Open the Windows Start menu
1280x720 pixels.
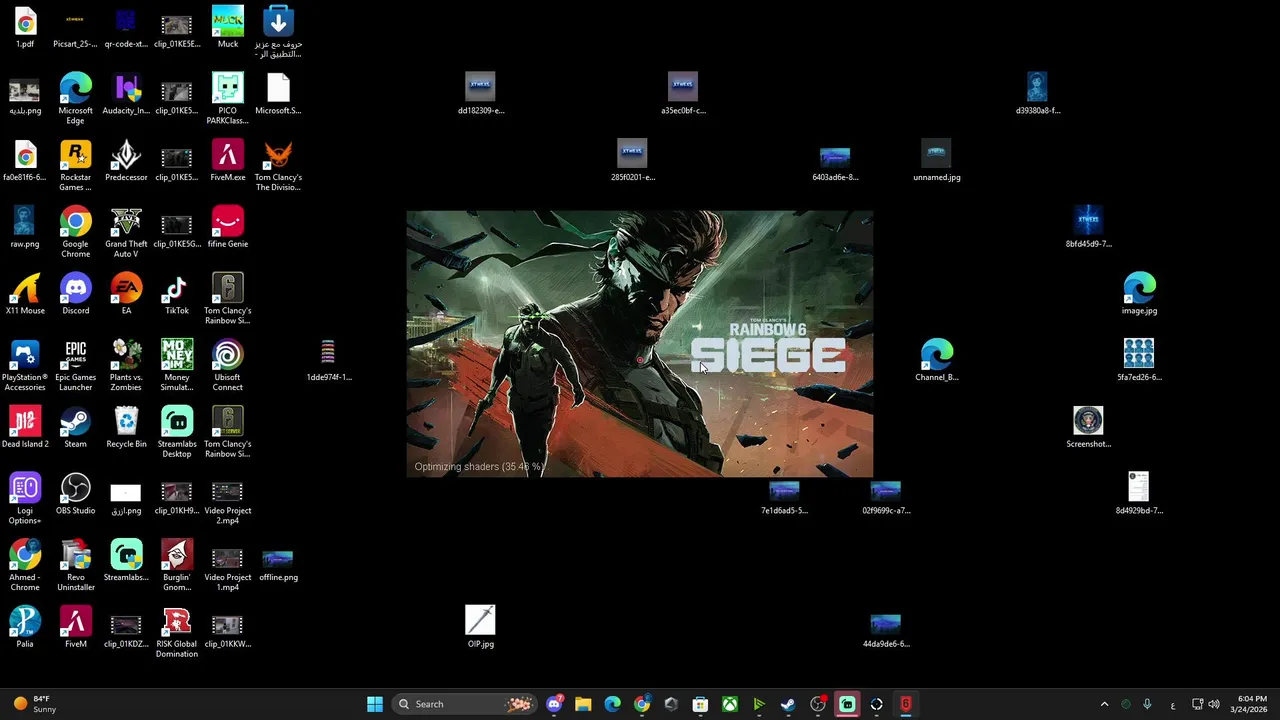(375, 704)
